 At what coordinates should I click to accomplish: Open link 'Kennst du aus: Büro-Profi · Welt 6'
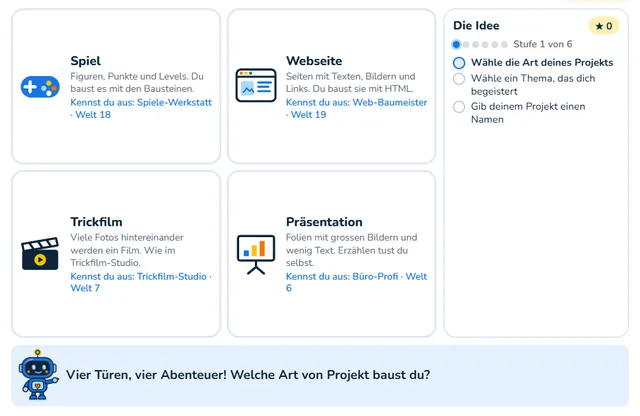[x=356, y=282]
